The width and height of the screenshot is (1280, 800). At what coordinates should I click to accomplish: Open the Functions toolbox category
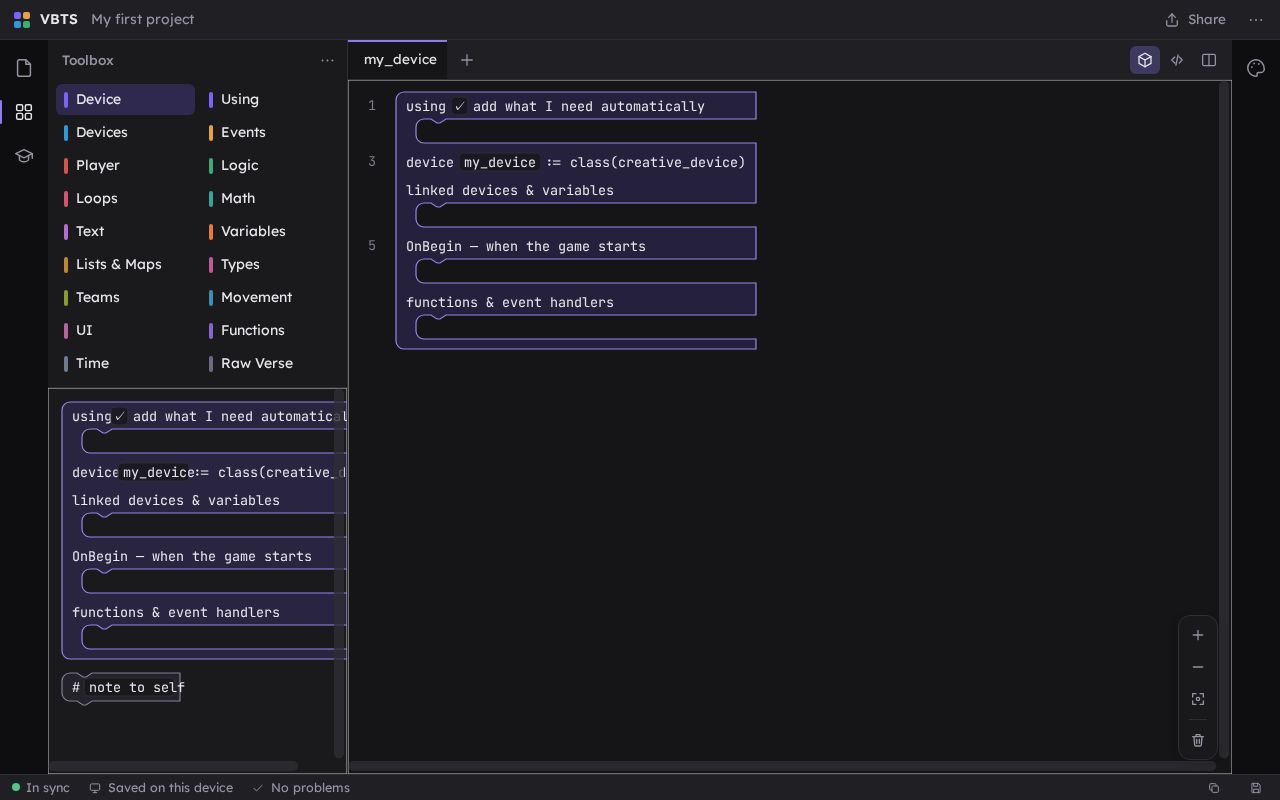click(x=270, y=330)
